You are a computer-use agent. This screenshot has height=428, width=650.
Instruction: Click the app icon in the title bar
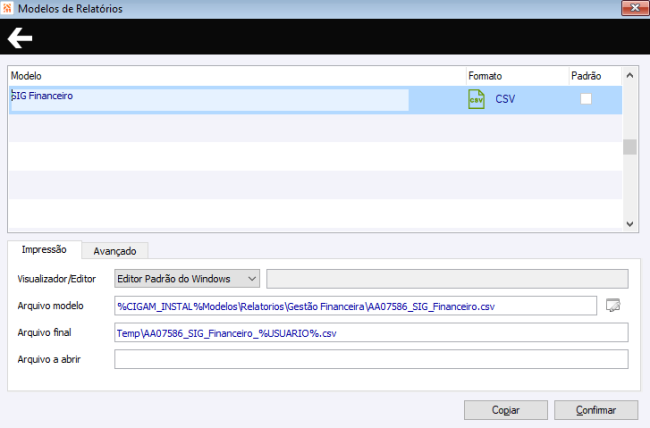click(x=7, y=8)
